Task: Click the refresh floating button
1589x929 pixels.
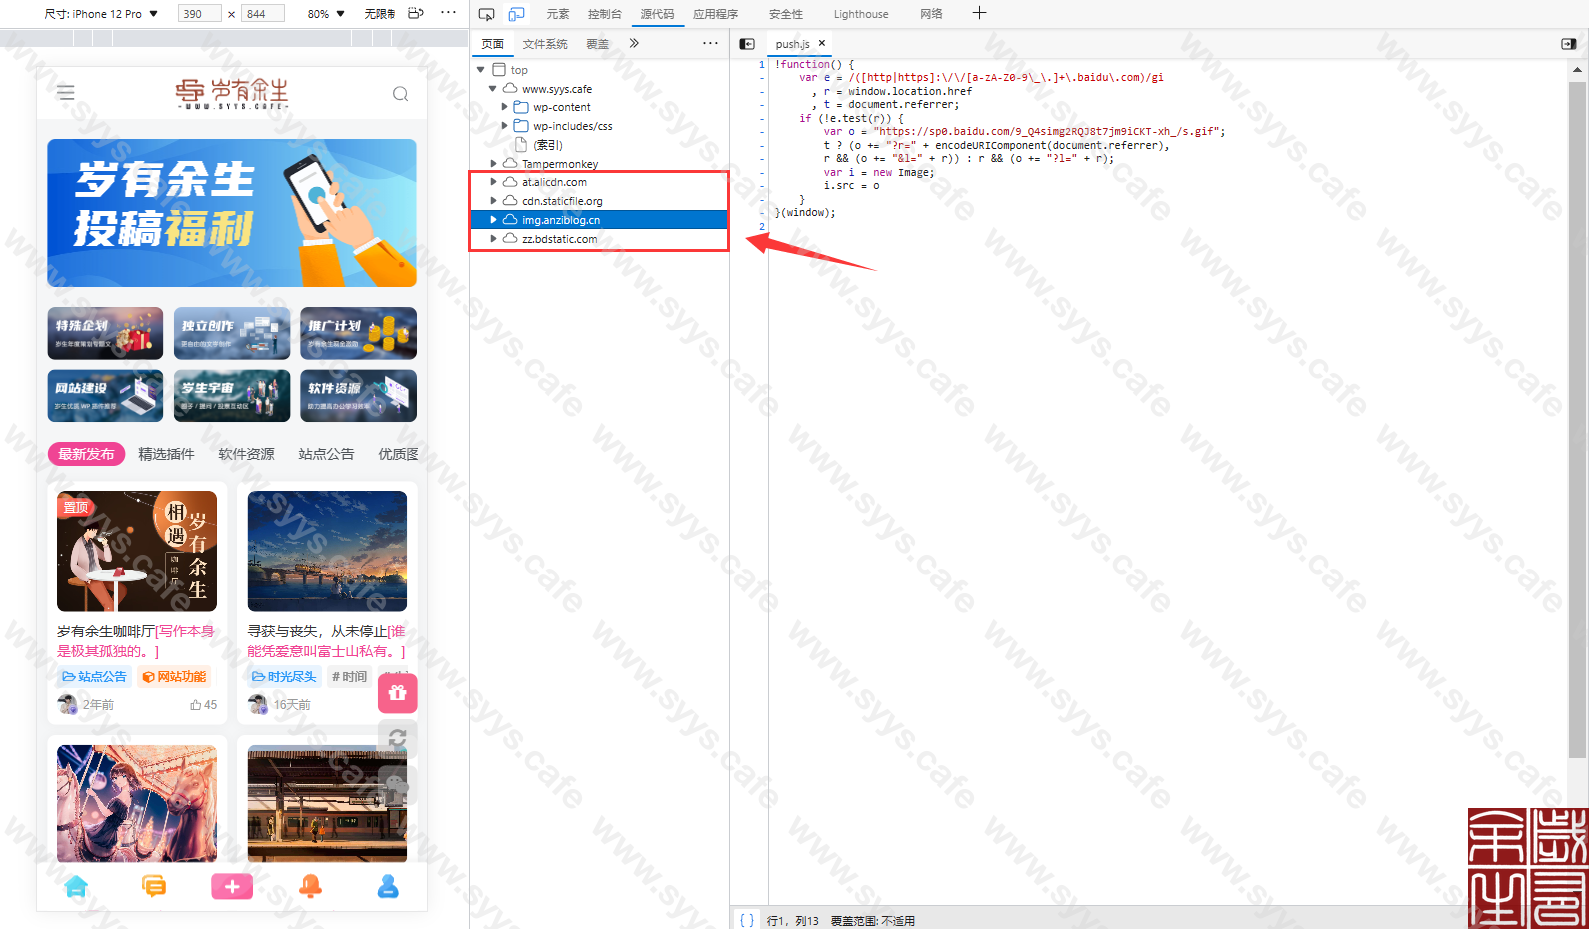Action: click(397, 738)
